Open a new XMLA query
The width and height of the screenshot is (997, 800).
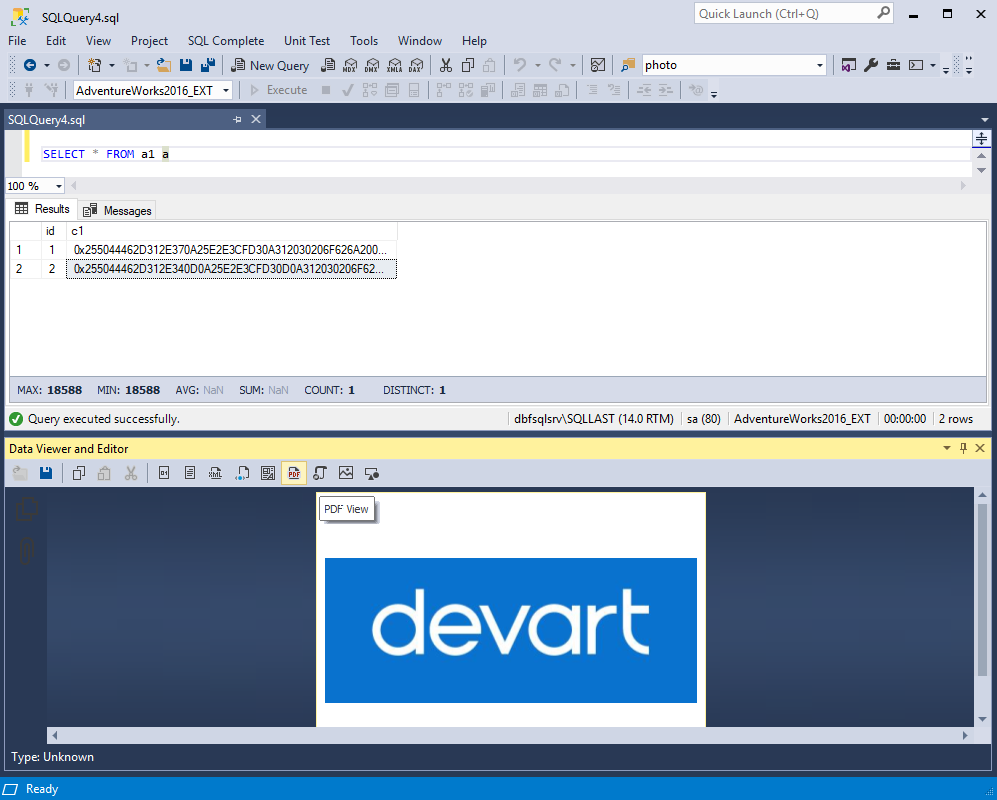tap(393, 65)
